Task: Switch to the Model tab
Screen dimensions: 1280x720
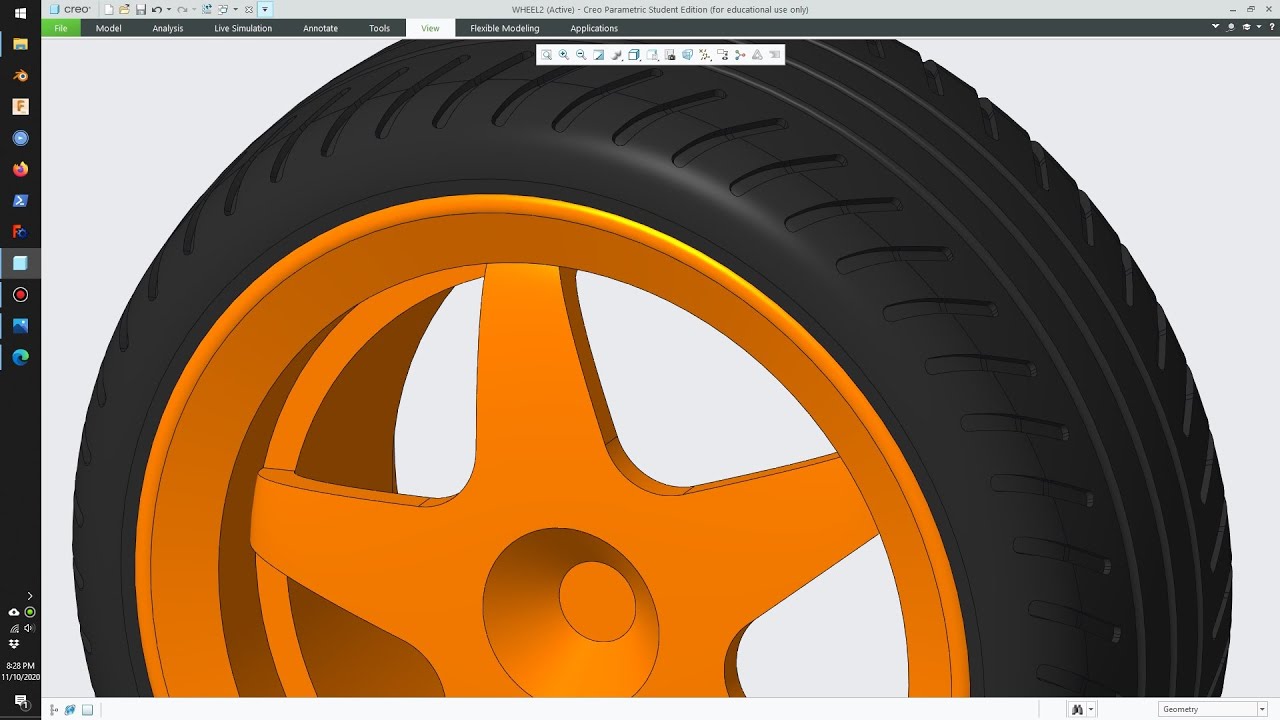Action: (109, 28)
